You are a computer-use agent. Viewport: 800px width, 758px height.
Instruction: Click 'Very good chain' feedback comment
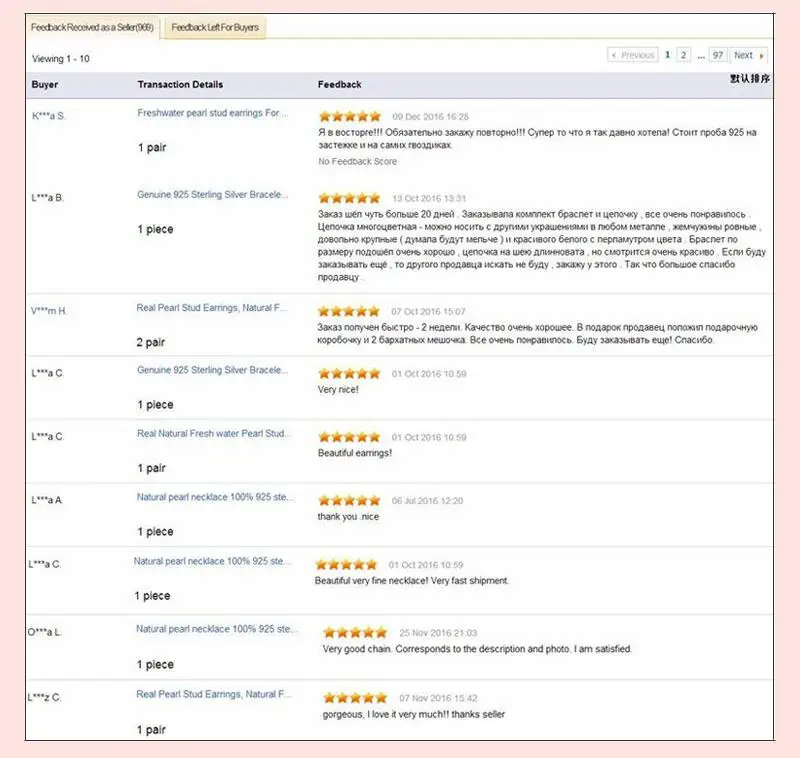point(477,649)
